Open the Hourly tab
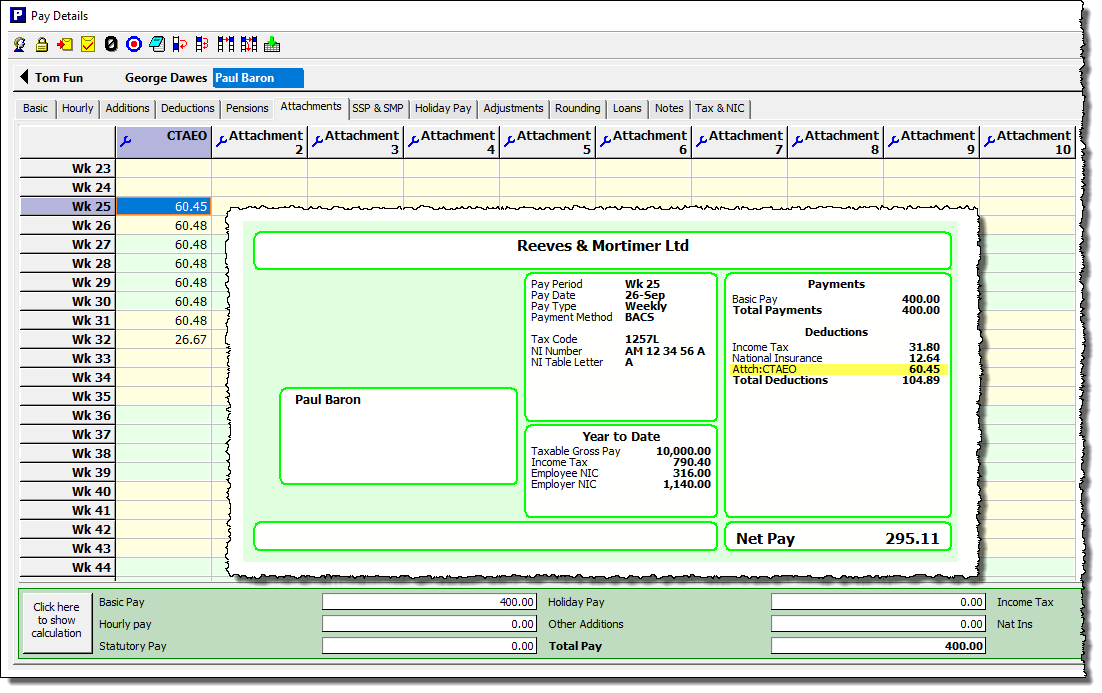Viewport: 1102px width, 693px height. (x=77, y=108)
